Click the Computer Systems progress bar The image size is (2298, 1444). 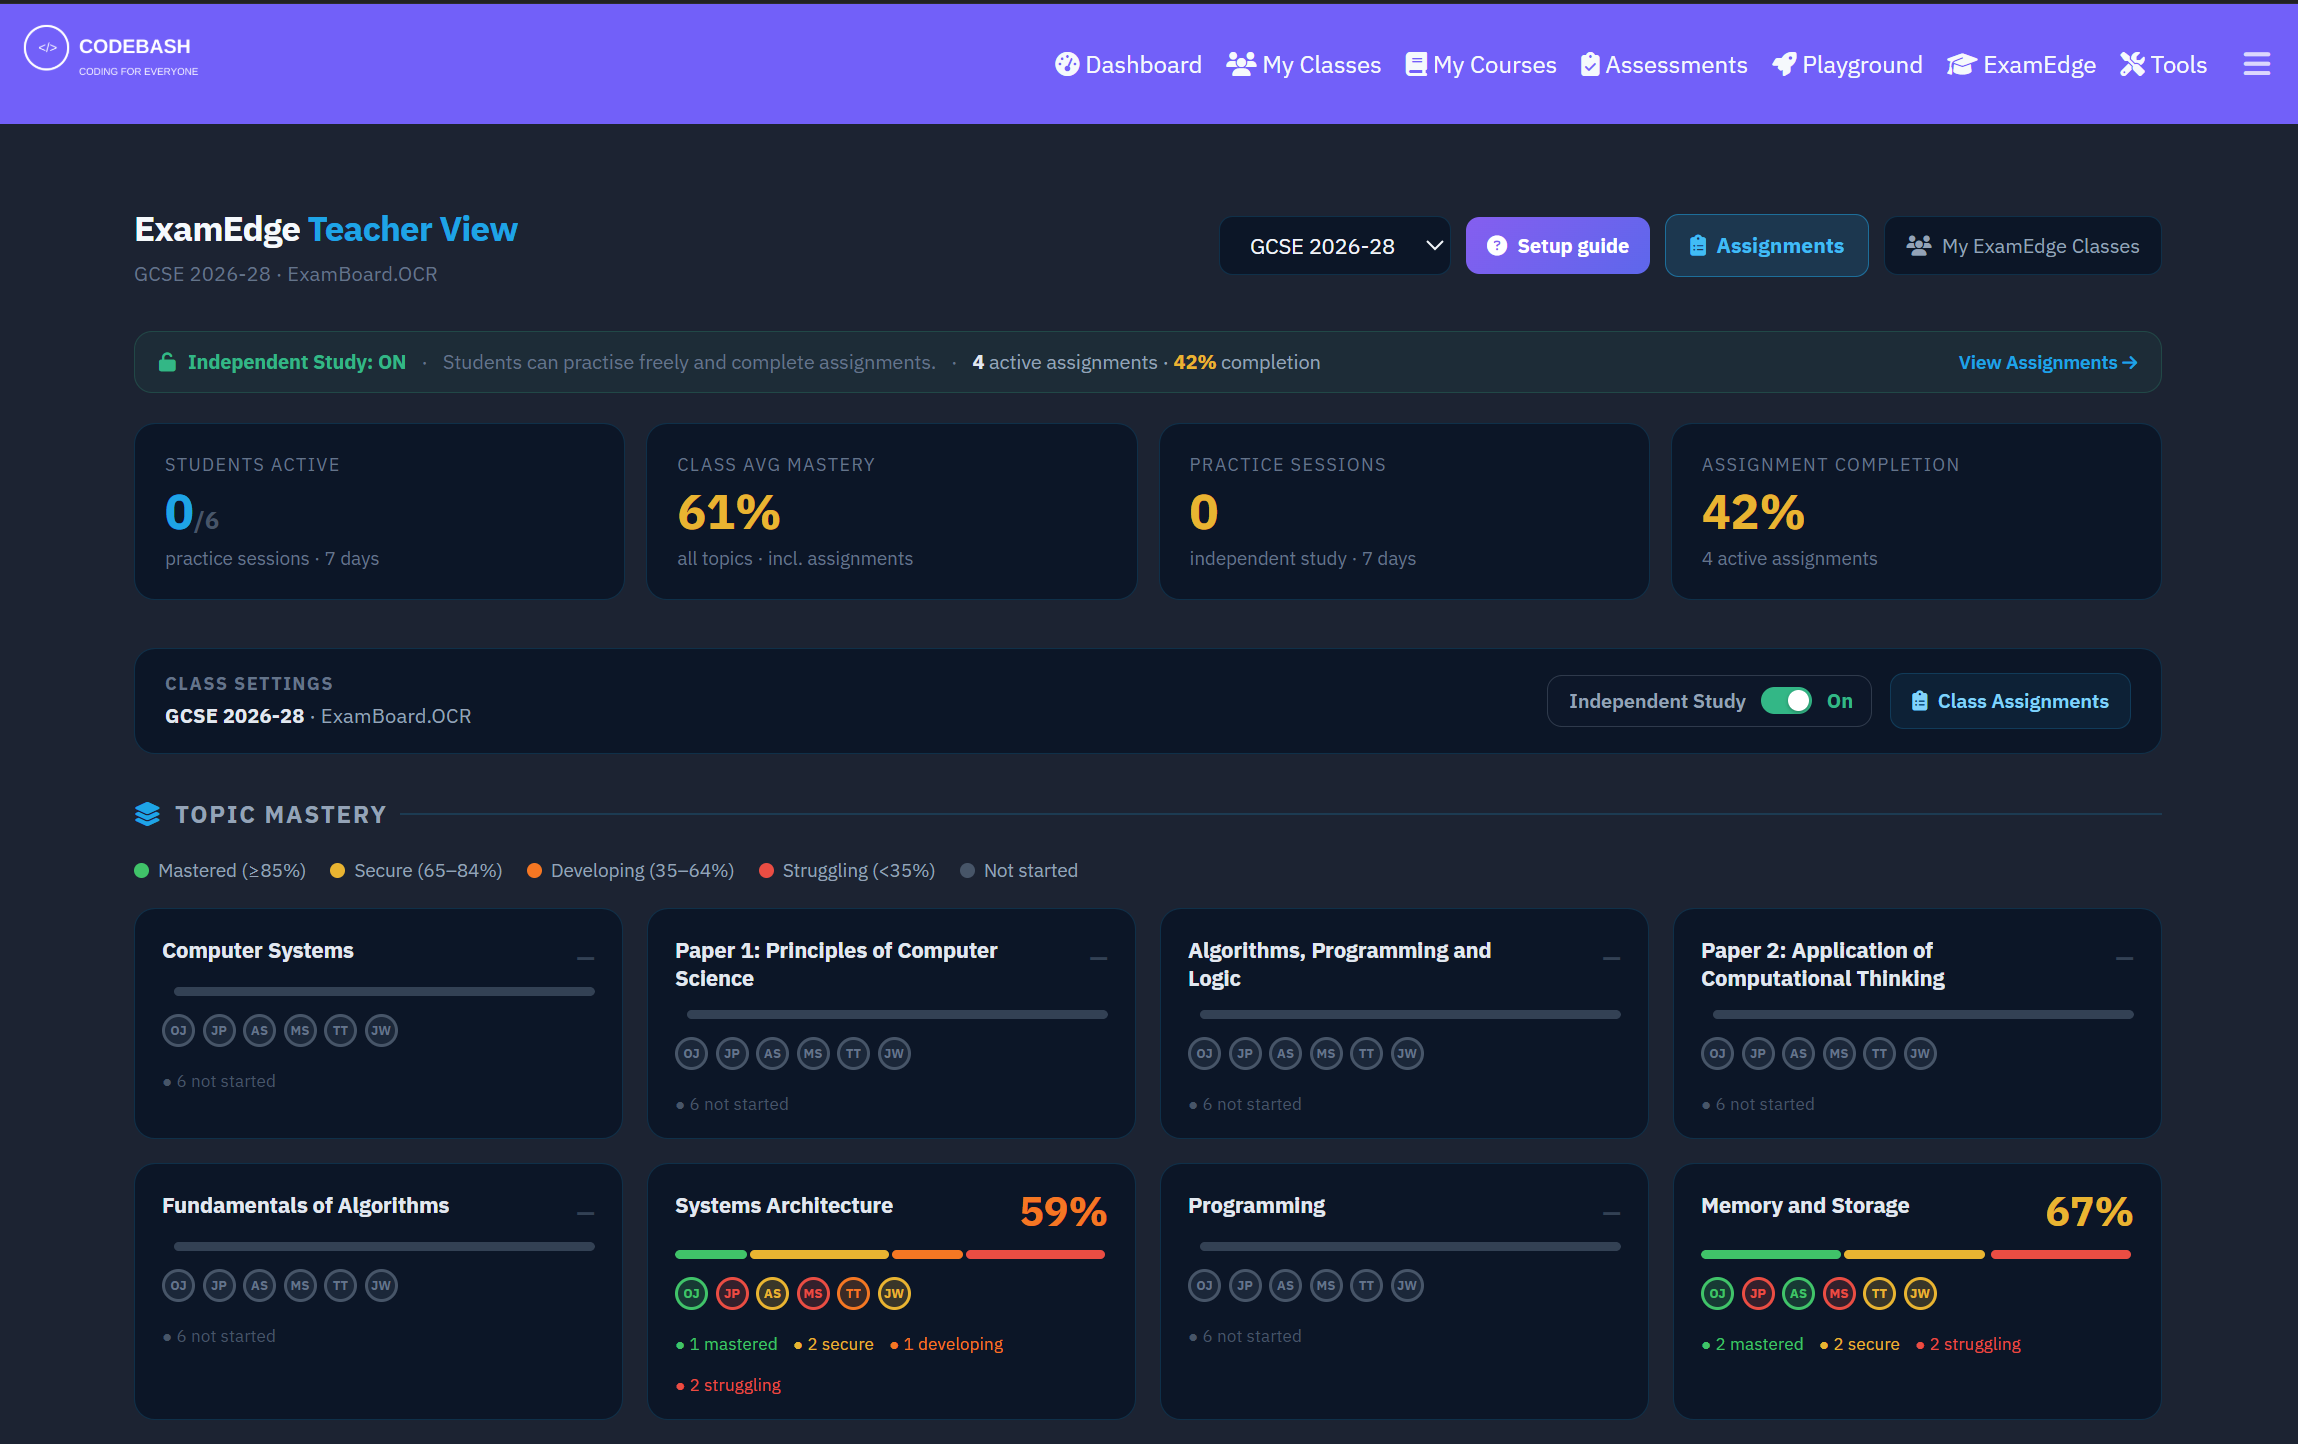384,992
